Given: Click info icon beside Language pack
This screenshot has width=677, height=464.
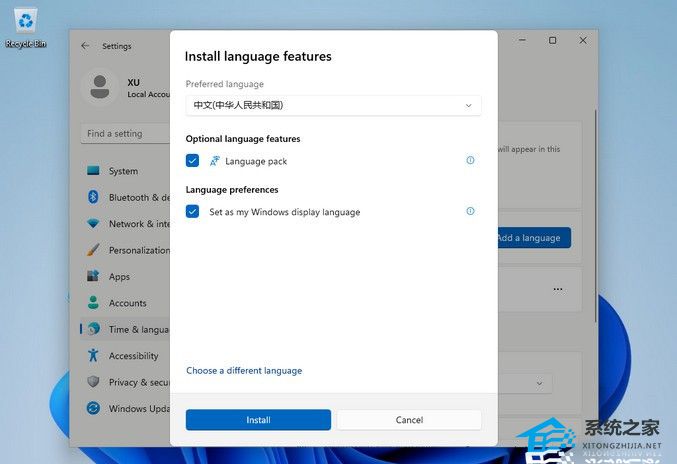Looking at the screenshot, I should point(470,160).
